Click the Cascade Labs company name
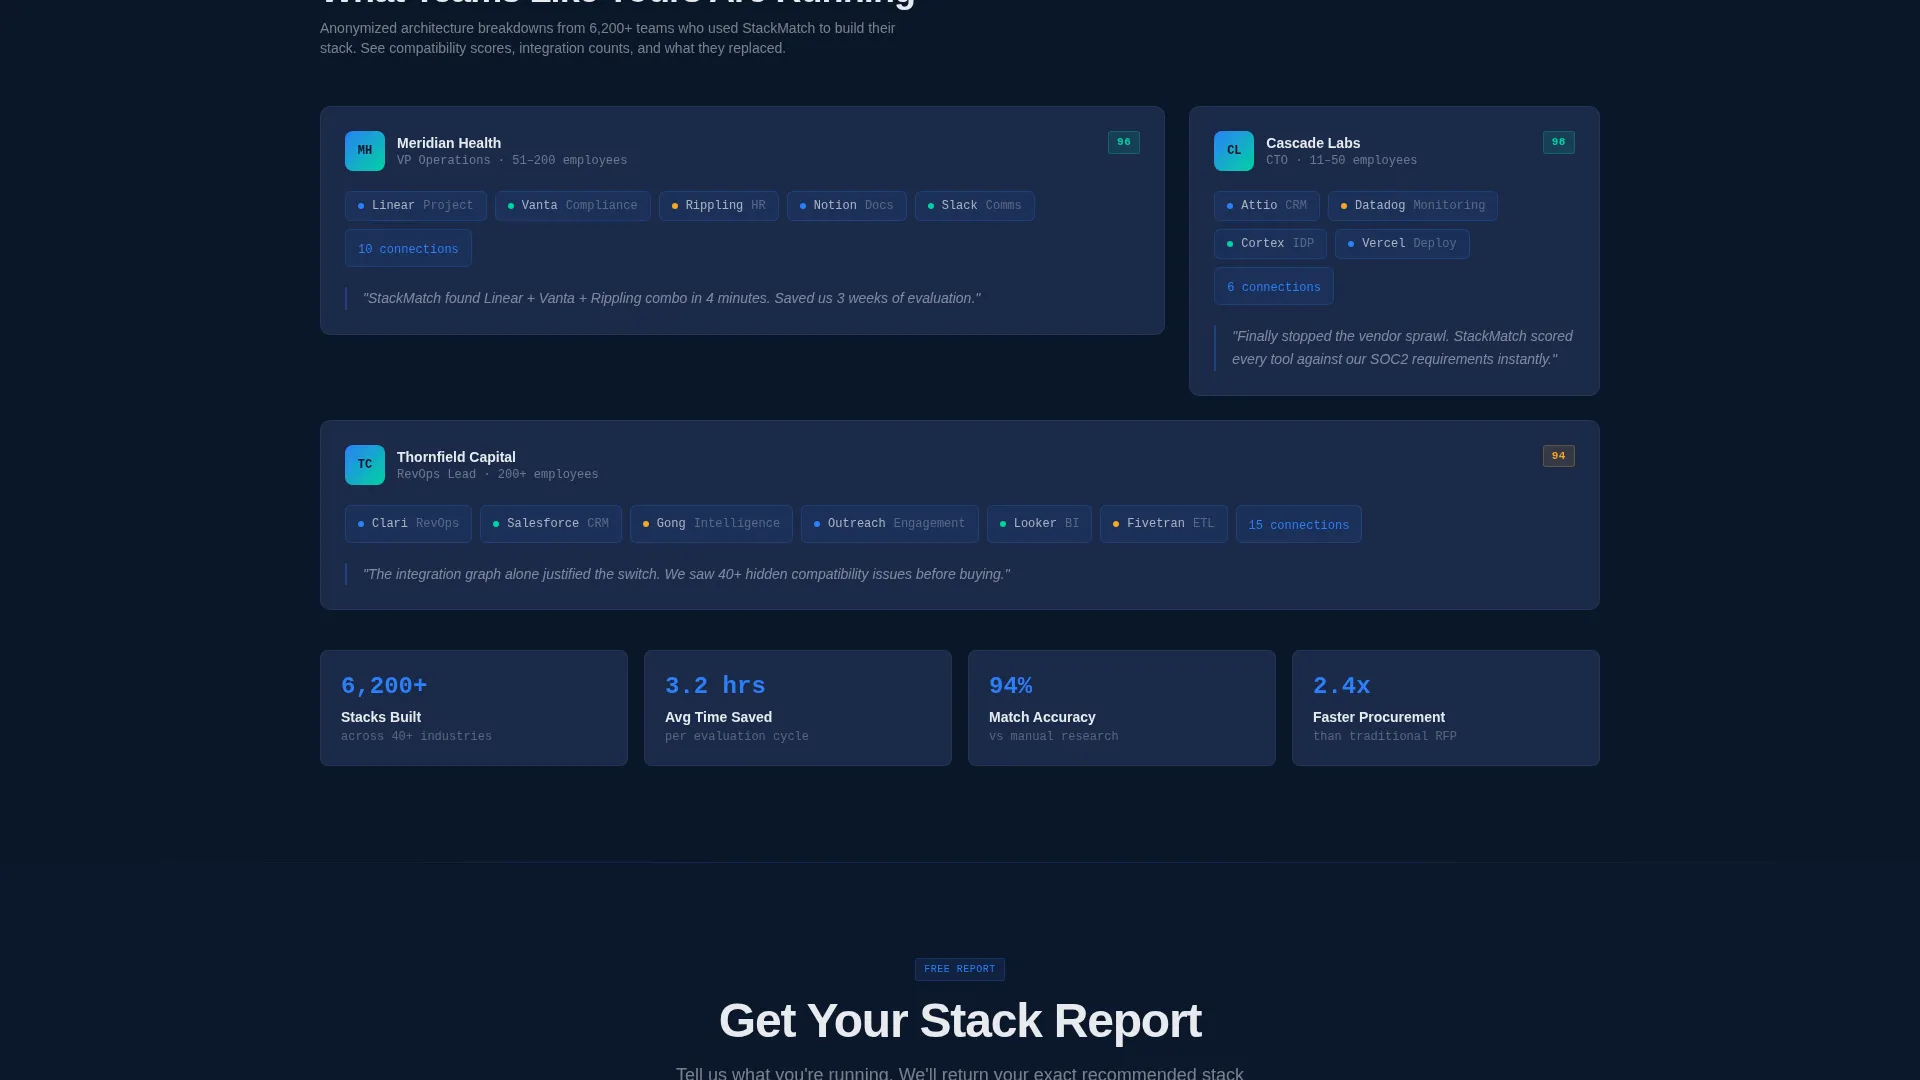This screenshot has height=1080, width=1920. (x=1313, y=143)
